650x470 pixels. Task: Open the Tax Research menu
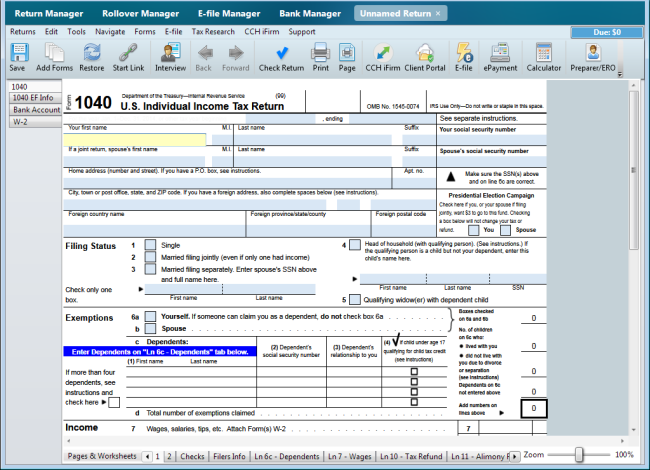(x=213, y=31)
